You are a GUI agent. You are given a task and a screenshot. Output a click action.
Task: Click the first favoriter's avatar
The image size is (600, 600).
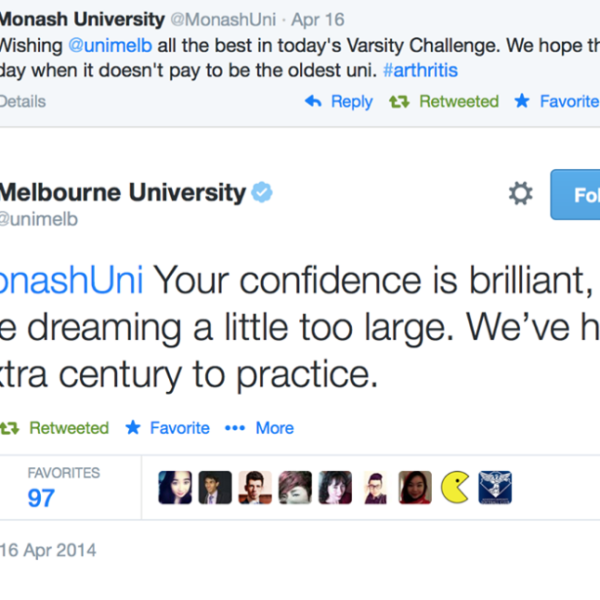[x=175, y=487]
